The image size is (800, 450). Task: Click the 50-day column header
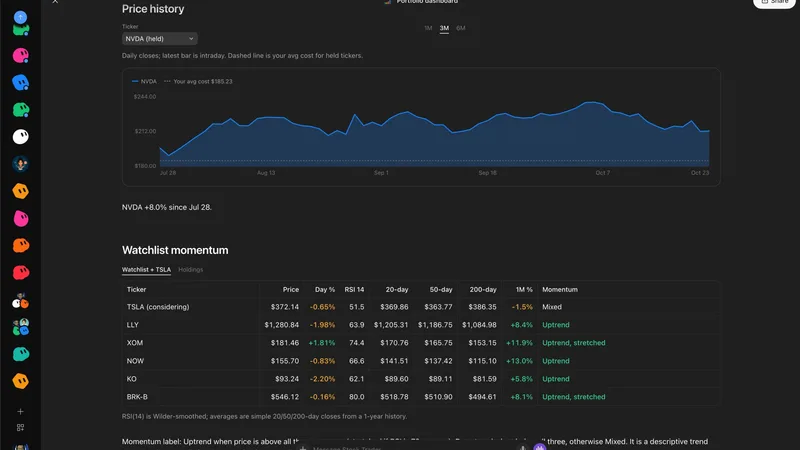[441, 289]
